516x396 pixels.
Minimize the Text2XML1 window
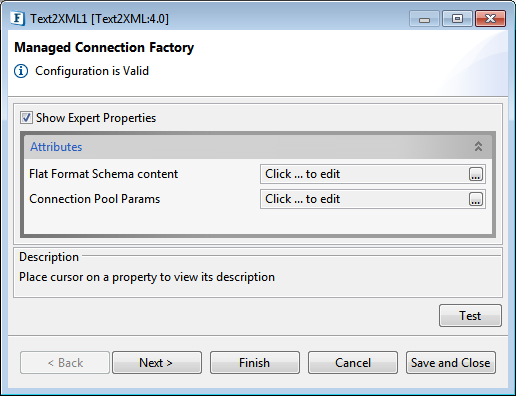(x=424, y=19)
